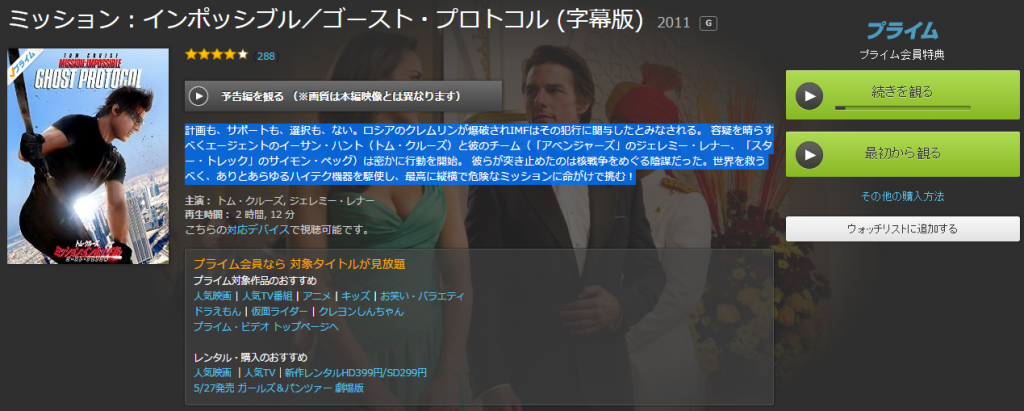Click the G rating badge
This screenshot has width=1024, height=411.
(x=708, y=24)
